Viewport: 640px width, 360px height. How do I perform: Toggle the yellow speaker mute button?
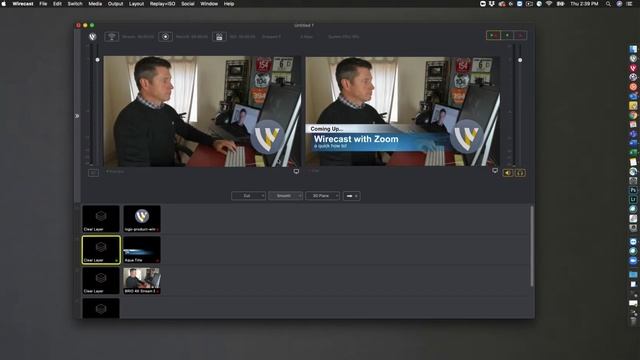(508, 173)
